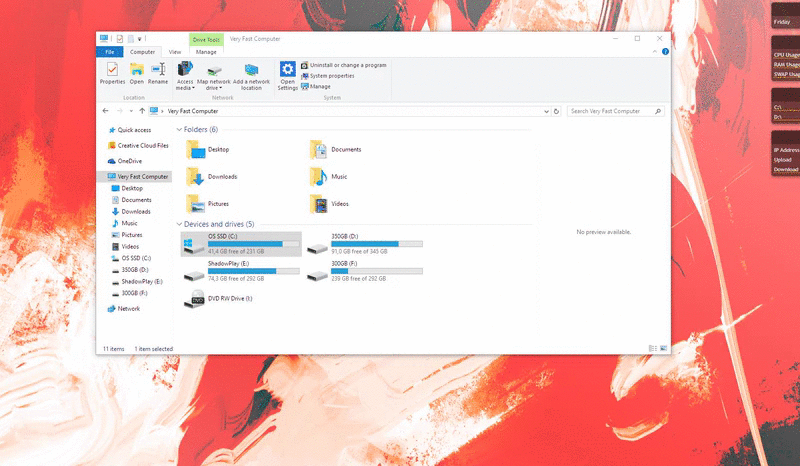Viewport: 800px width, 466px height.
Task: Expand the address bar history dropdown
Action: point(546,111)
